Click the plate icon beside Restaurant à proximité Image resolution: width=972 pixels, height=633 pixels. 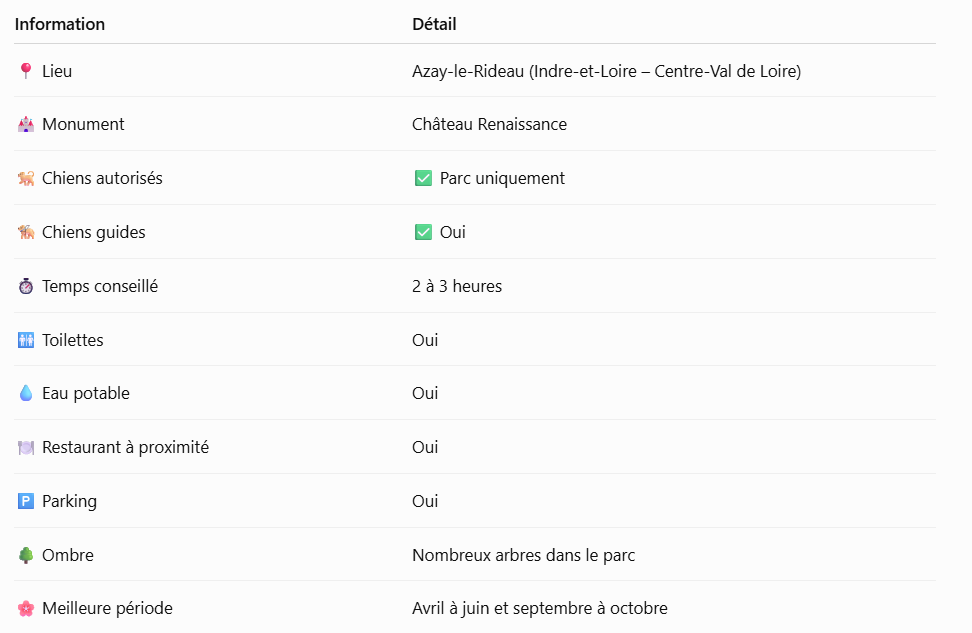click(26, 448)
